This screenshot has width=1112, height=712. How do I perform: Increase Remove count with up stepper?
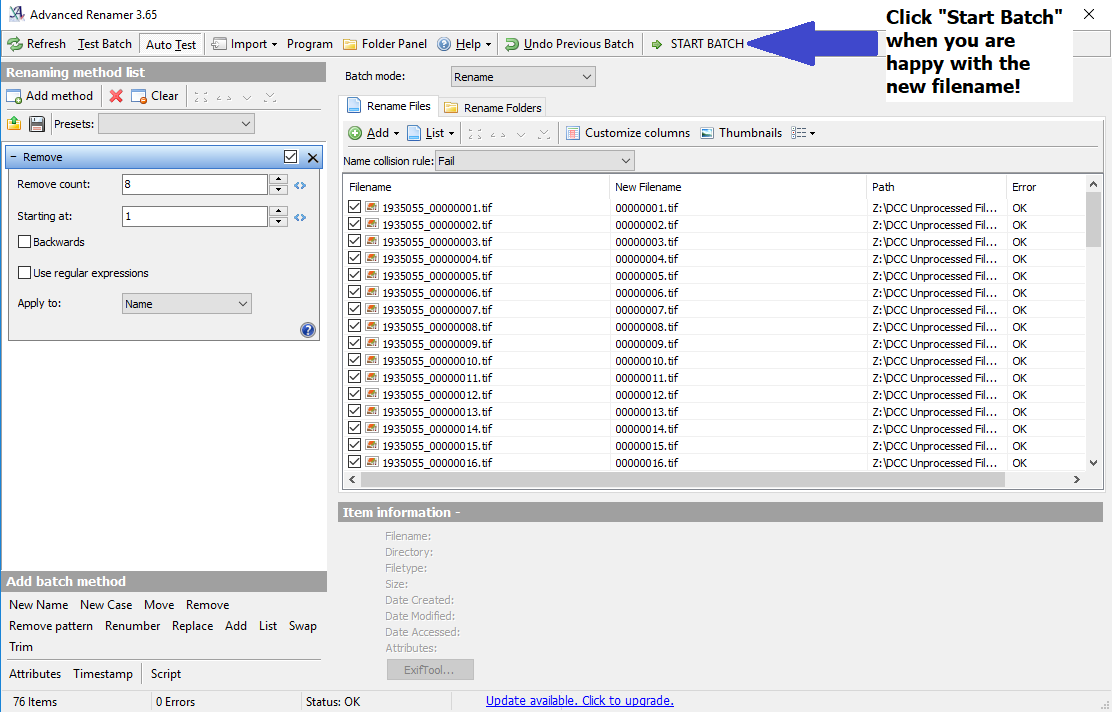279,180
